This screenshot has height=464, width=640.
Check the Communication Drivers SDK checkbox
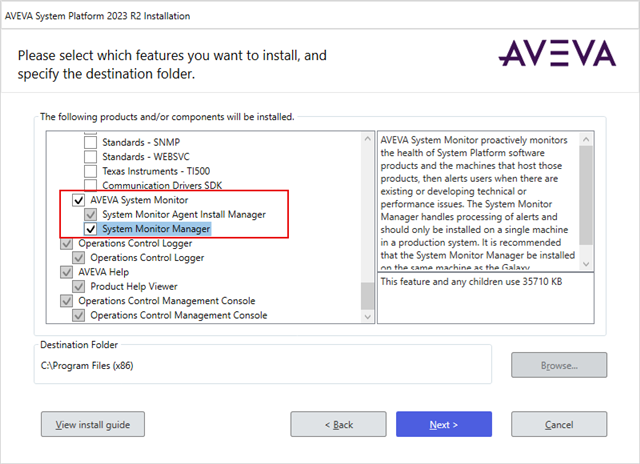90,185
